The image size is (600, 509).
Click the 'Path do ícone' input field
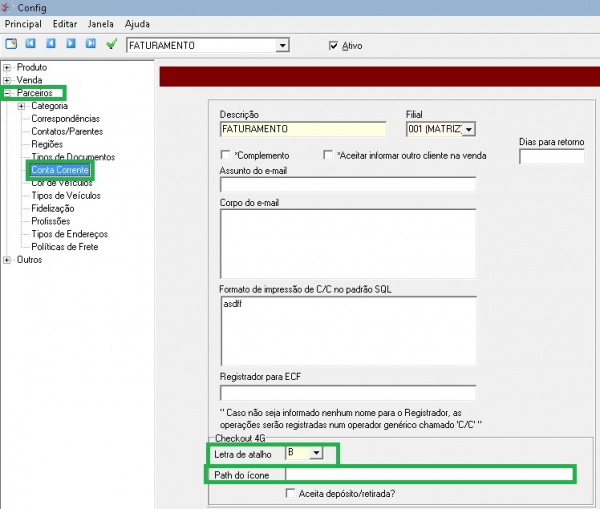pyautogui.click(x=430, y=473)
